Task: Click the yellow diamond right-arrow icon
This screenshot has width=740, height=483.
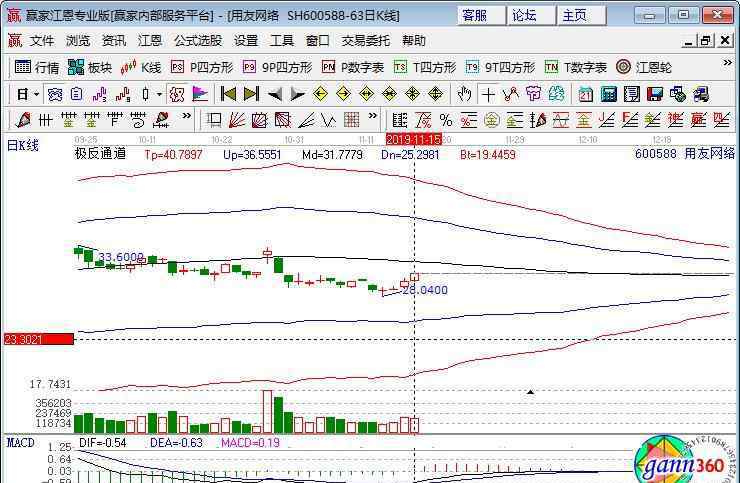Action: [x=344, y=94]
